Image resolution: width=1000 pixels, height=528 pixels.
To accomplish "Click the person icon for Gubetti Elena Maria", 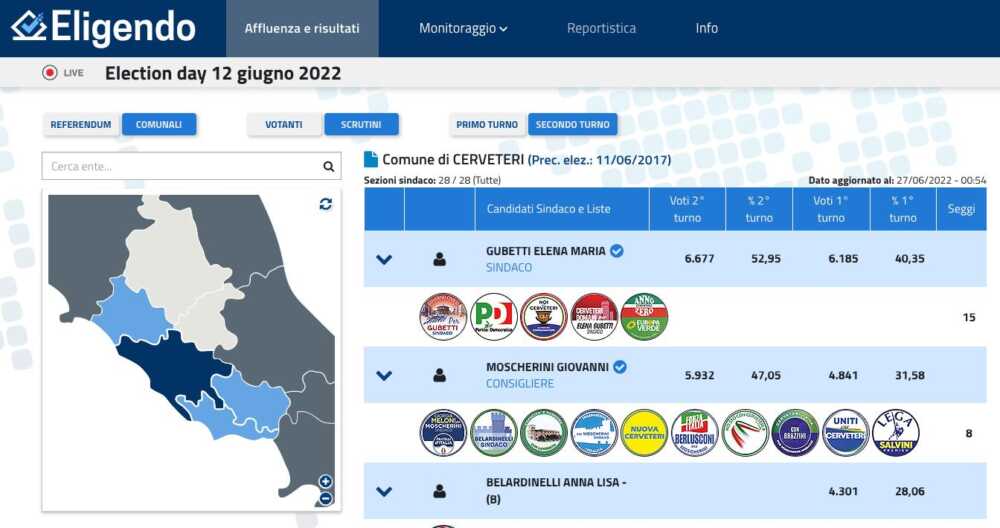I will 439,259.
